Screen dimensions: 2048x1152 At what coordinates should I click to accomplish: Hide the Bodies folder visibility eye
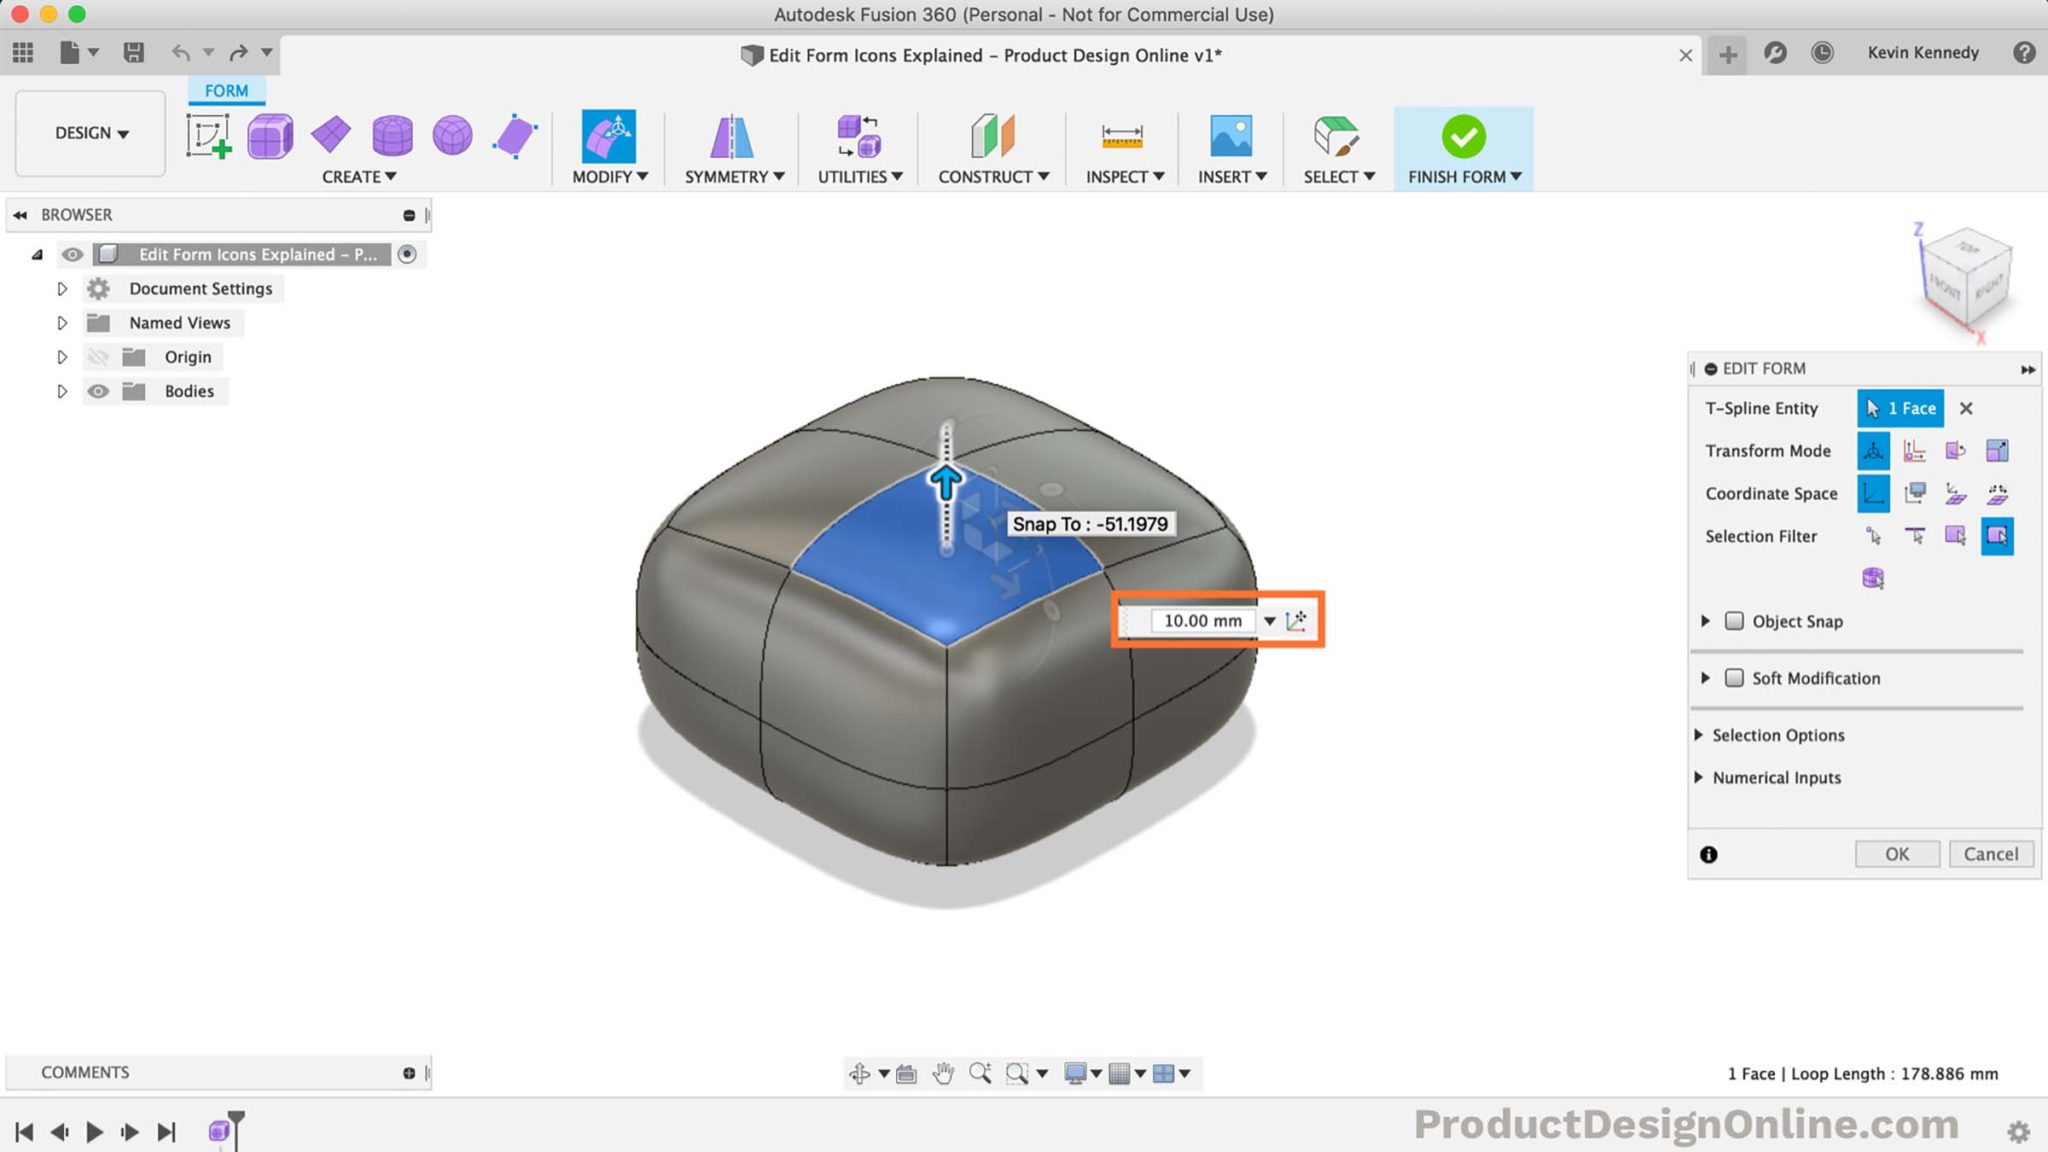coord(98,391)
